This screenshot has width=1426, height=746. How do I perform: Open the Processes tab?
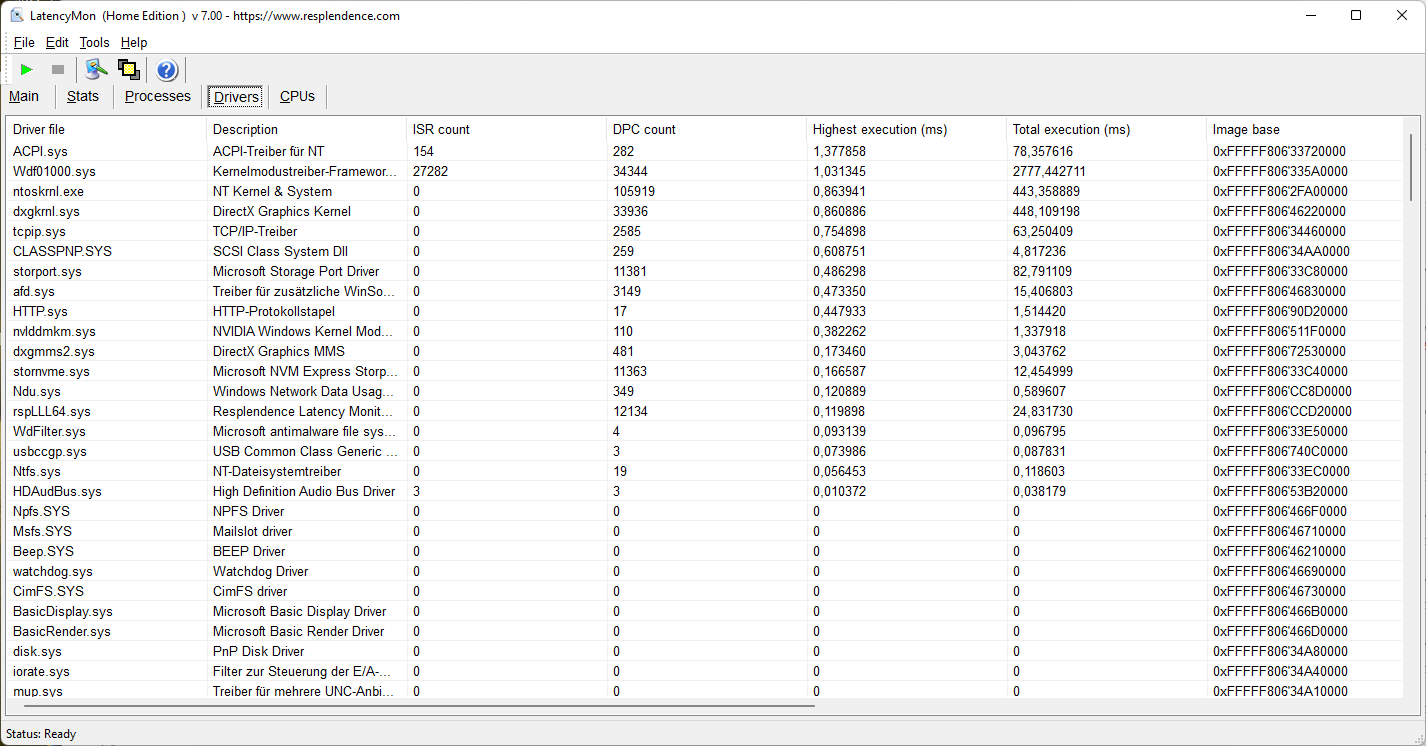[157, 96]
